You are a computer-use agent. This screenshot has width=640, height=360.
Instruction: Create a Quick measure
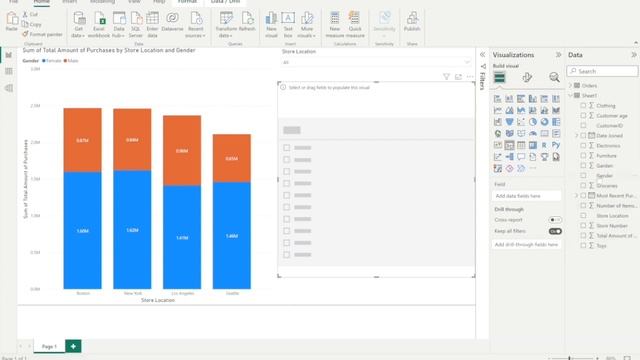coord(355,24)
